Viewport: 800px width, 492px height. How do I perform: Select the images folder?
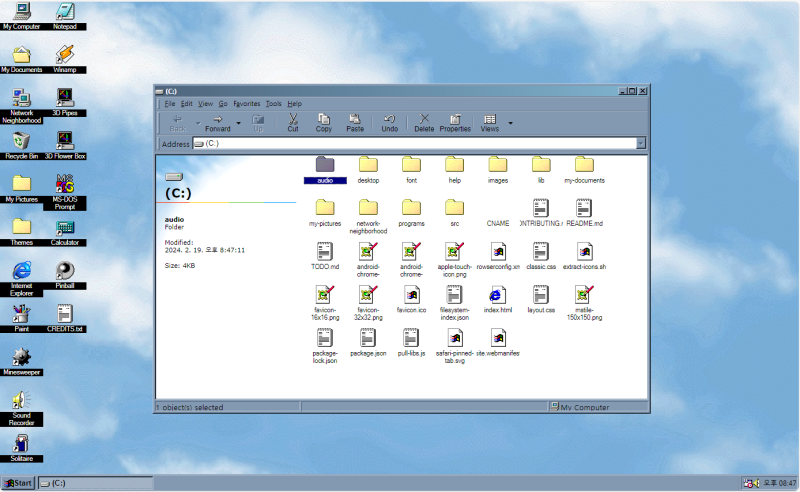point(498,170)
